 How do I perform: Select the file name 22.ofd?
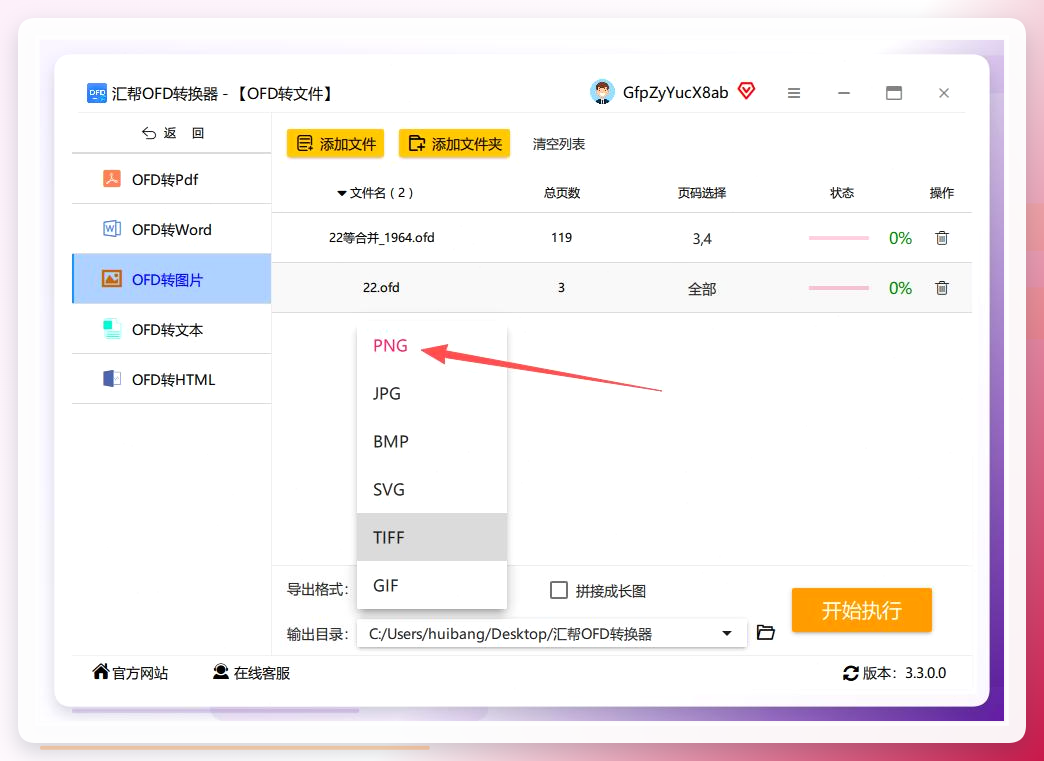pos(381,288)
